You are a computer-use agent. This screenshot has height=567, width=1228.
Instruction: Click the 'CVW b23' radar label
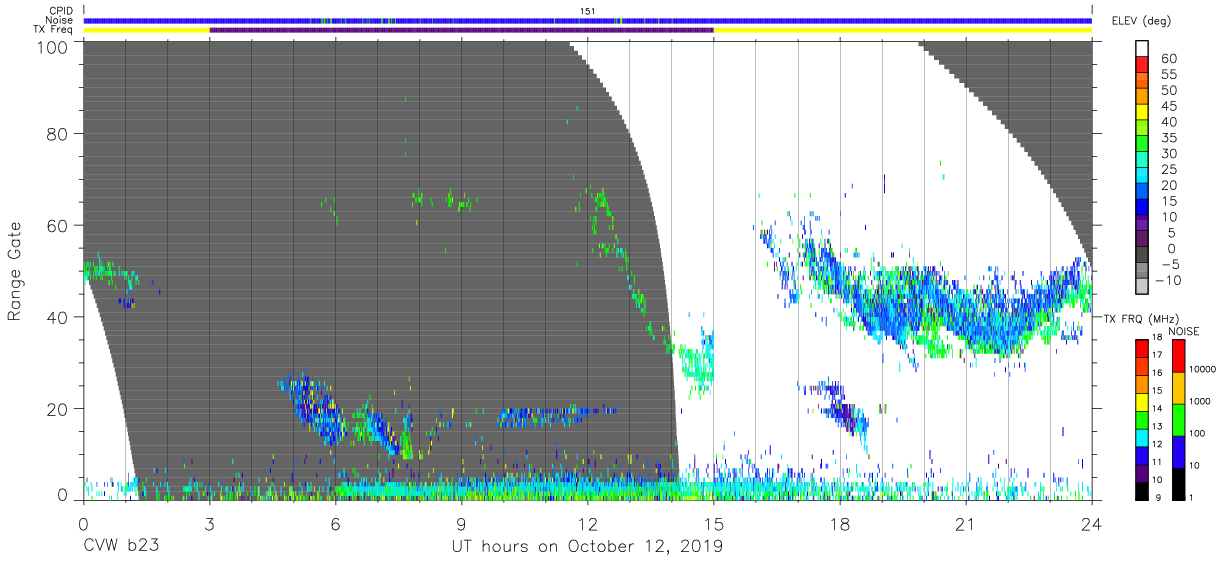click(x=120, y=546)
